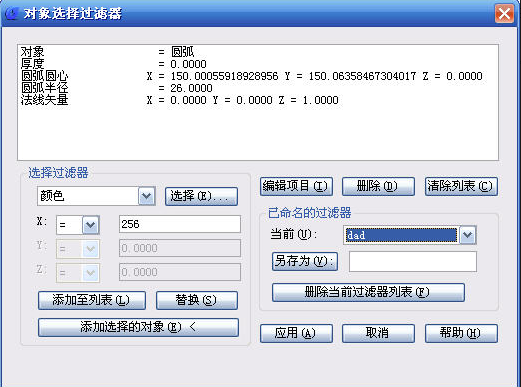Close the 对象选择过滤器 dialog

pyautogui.click(x=504, y=14)
